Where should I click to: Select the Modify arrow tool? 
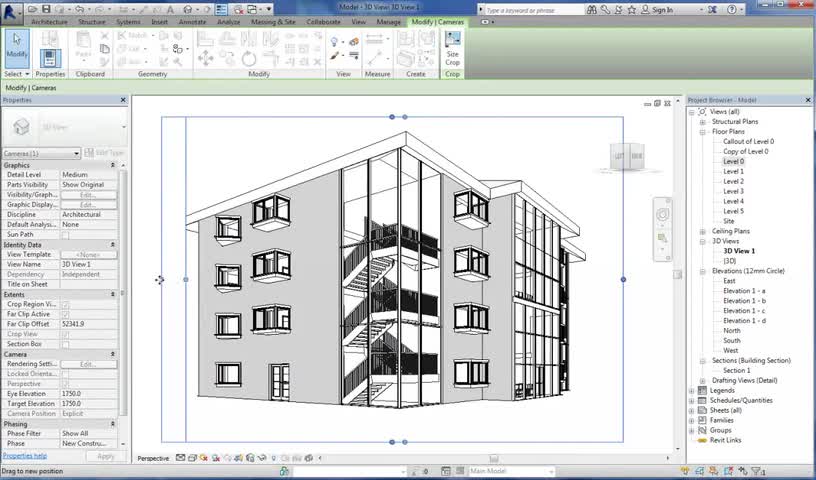coord(17,48)
